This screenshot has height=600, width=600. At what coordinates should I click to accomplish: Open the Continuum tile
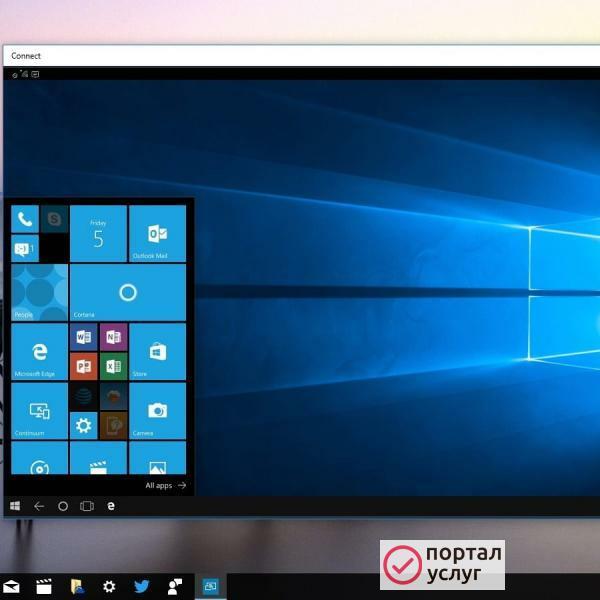[x=39, y=411]
